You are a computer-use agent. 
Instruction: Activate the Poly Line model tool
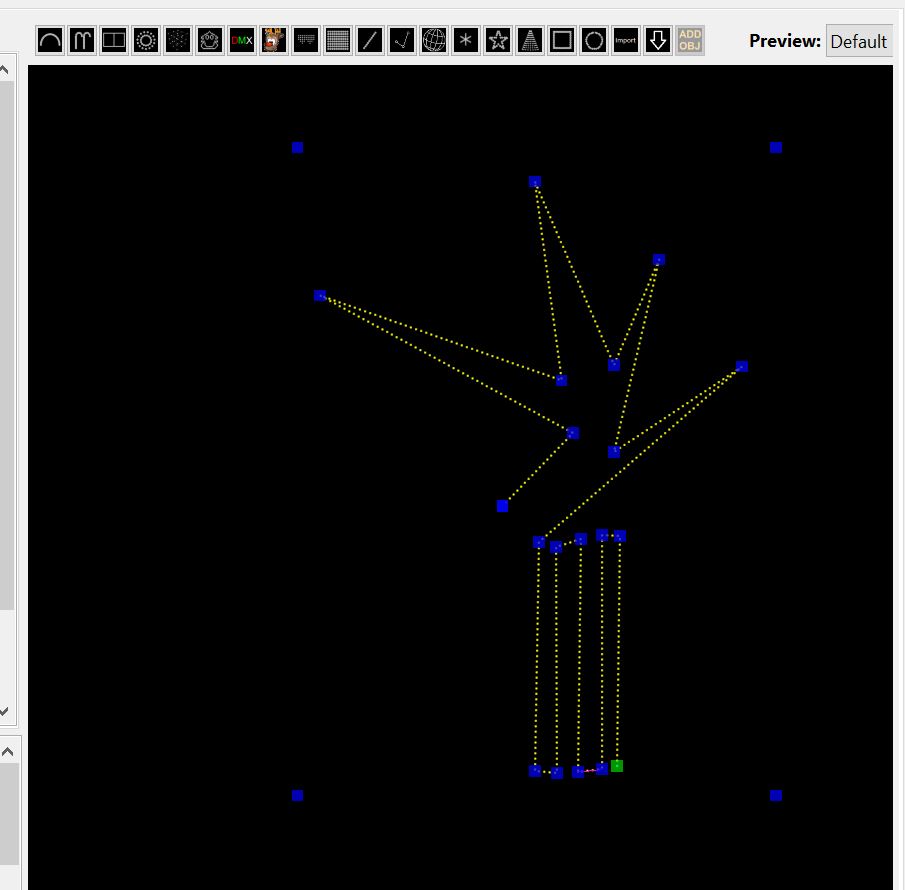pyautogui.click(x=402, y=41)
